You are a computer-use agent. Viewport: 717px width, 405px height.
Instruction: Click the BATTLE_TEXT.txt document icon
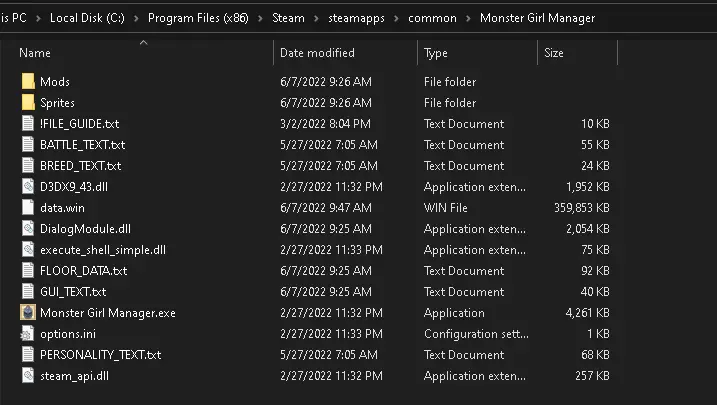[x=28, y=144]
